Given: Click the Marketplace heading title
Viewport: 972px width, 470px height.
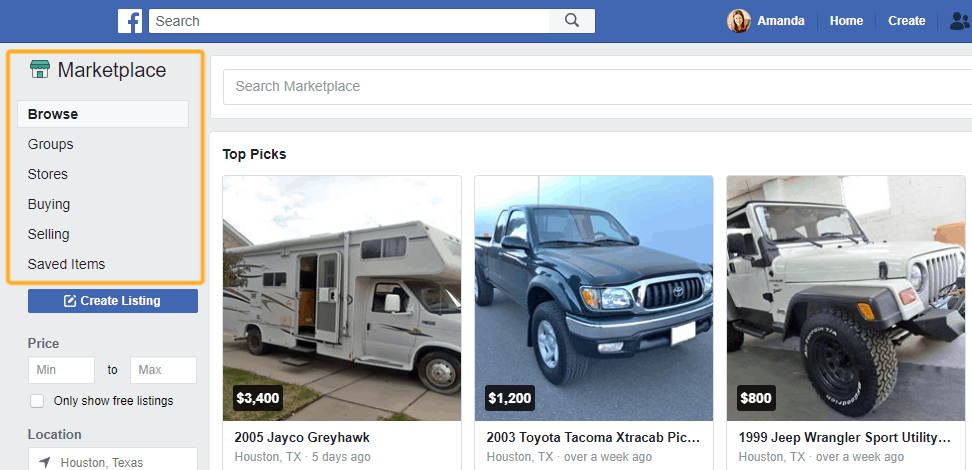Looking at the screenshot, I should [x=112, y=70].
